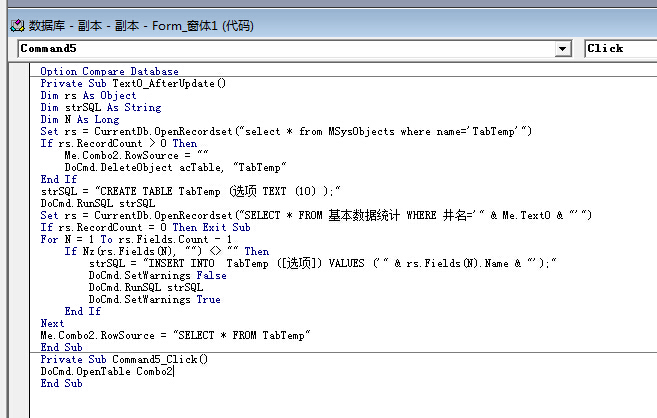Click the Dim rs As Object line

click(88, 96)
